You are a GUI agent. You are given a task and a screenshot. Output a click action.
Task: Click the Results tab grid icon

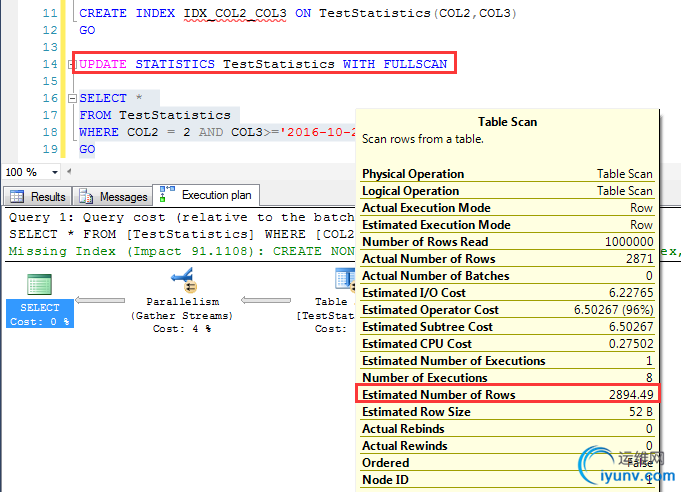click(x=17, y=196)
